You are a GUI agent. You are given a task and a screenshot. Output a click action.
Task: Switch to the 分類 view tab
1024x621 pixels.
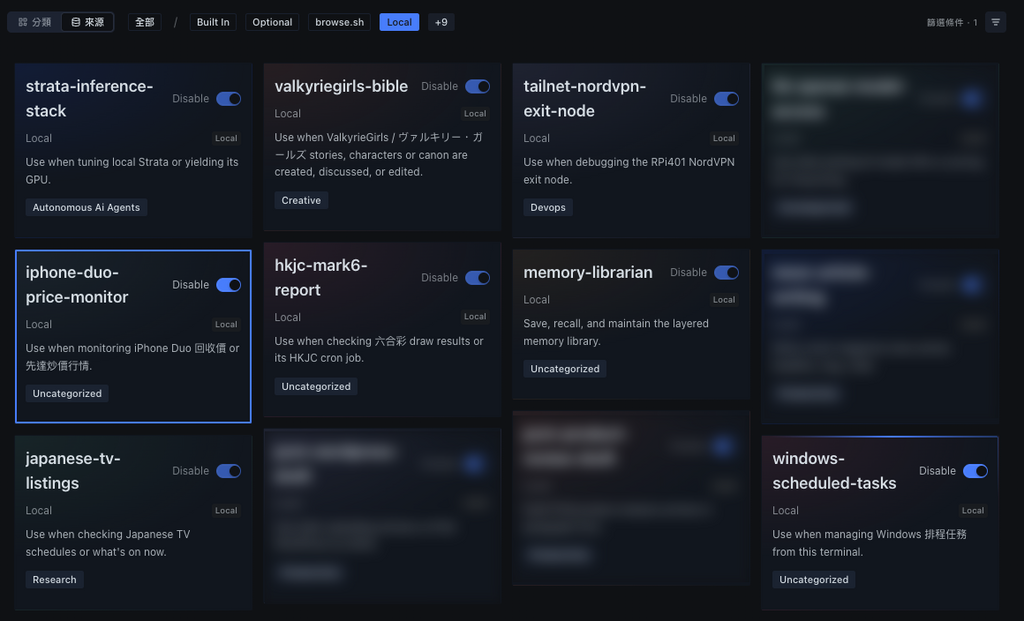click(35, 22)
